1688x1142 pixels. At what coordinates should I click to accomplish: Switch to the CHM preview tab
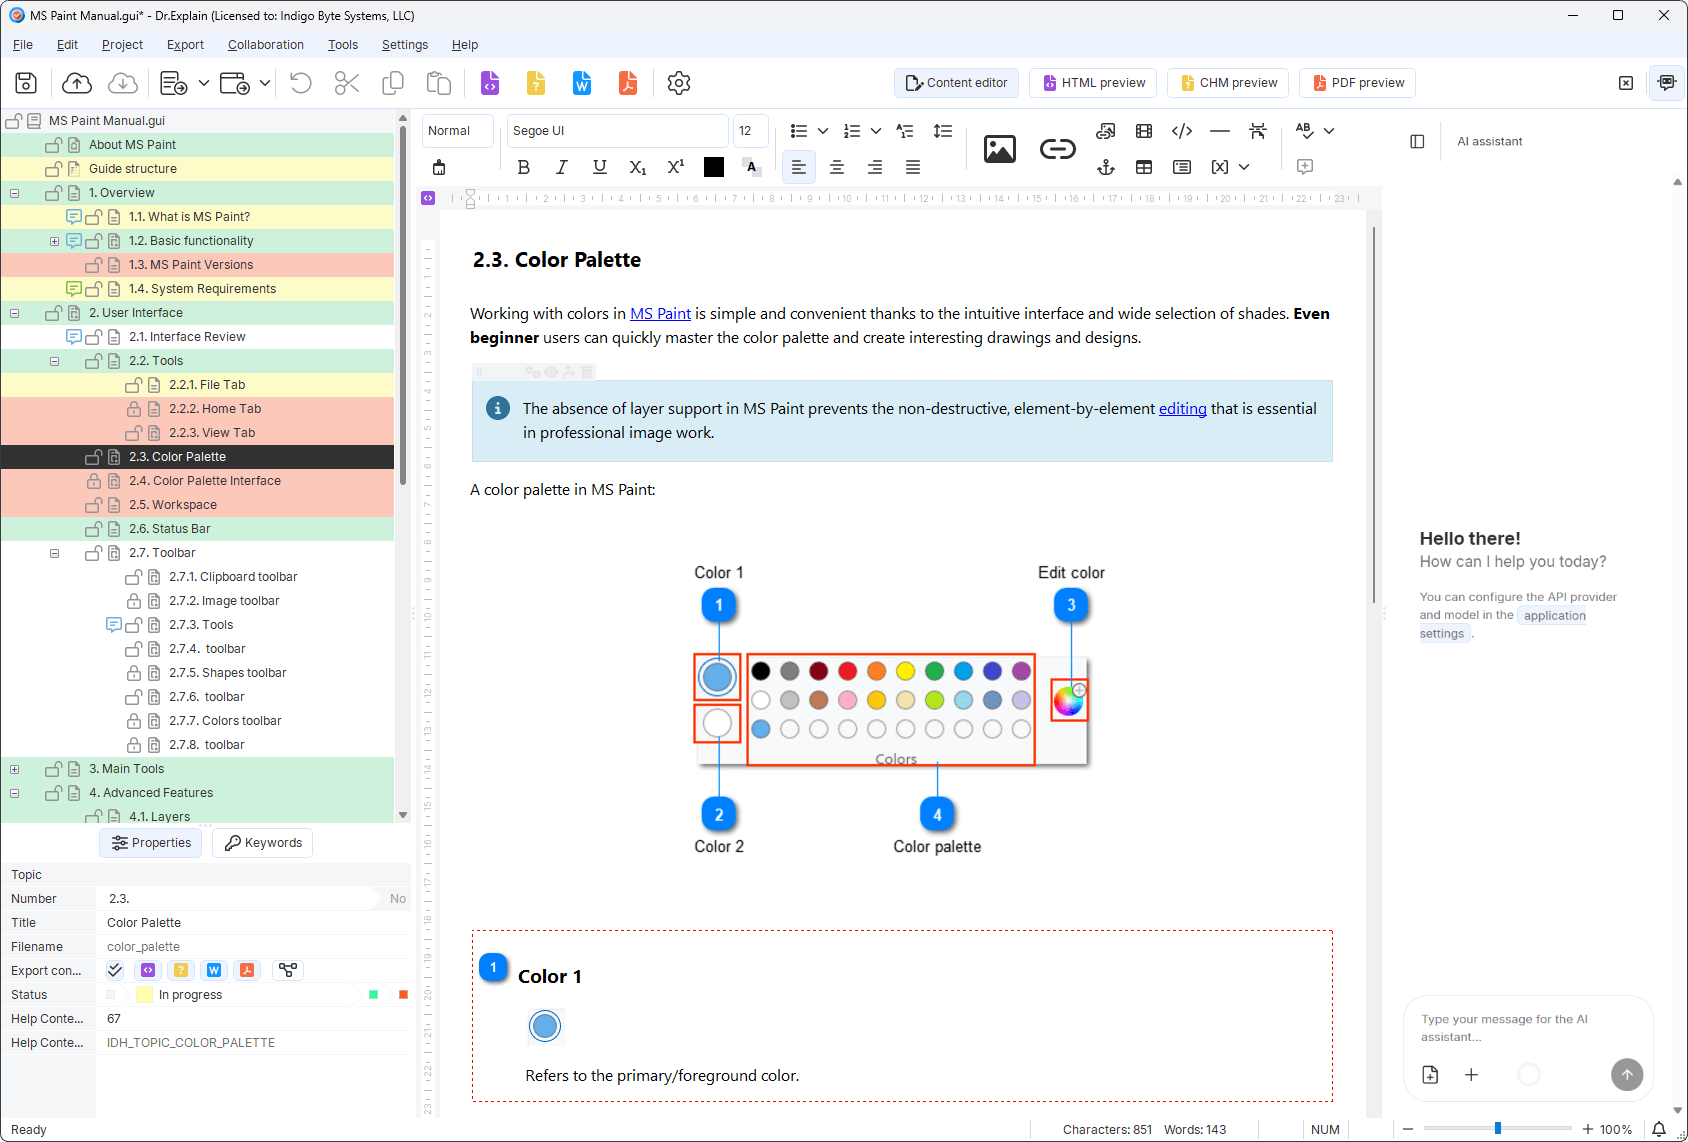1228,83
